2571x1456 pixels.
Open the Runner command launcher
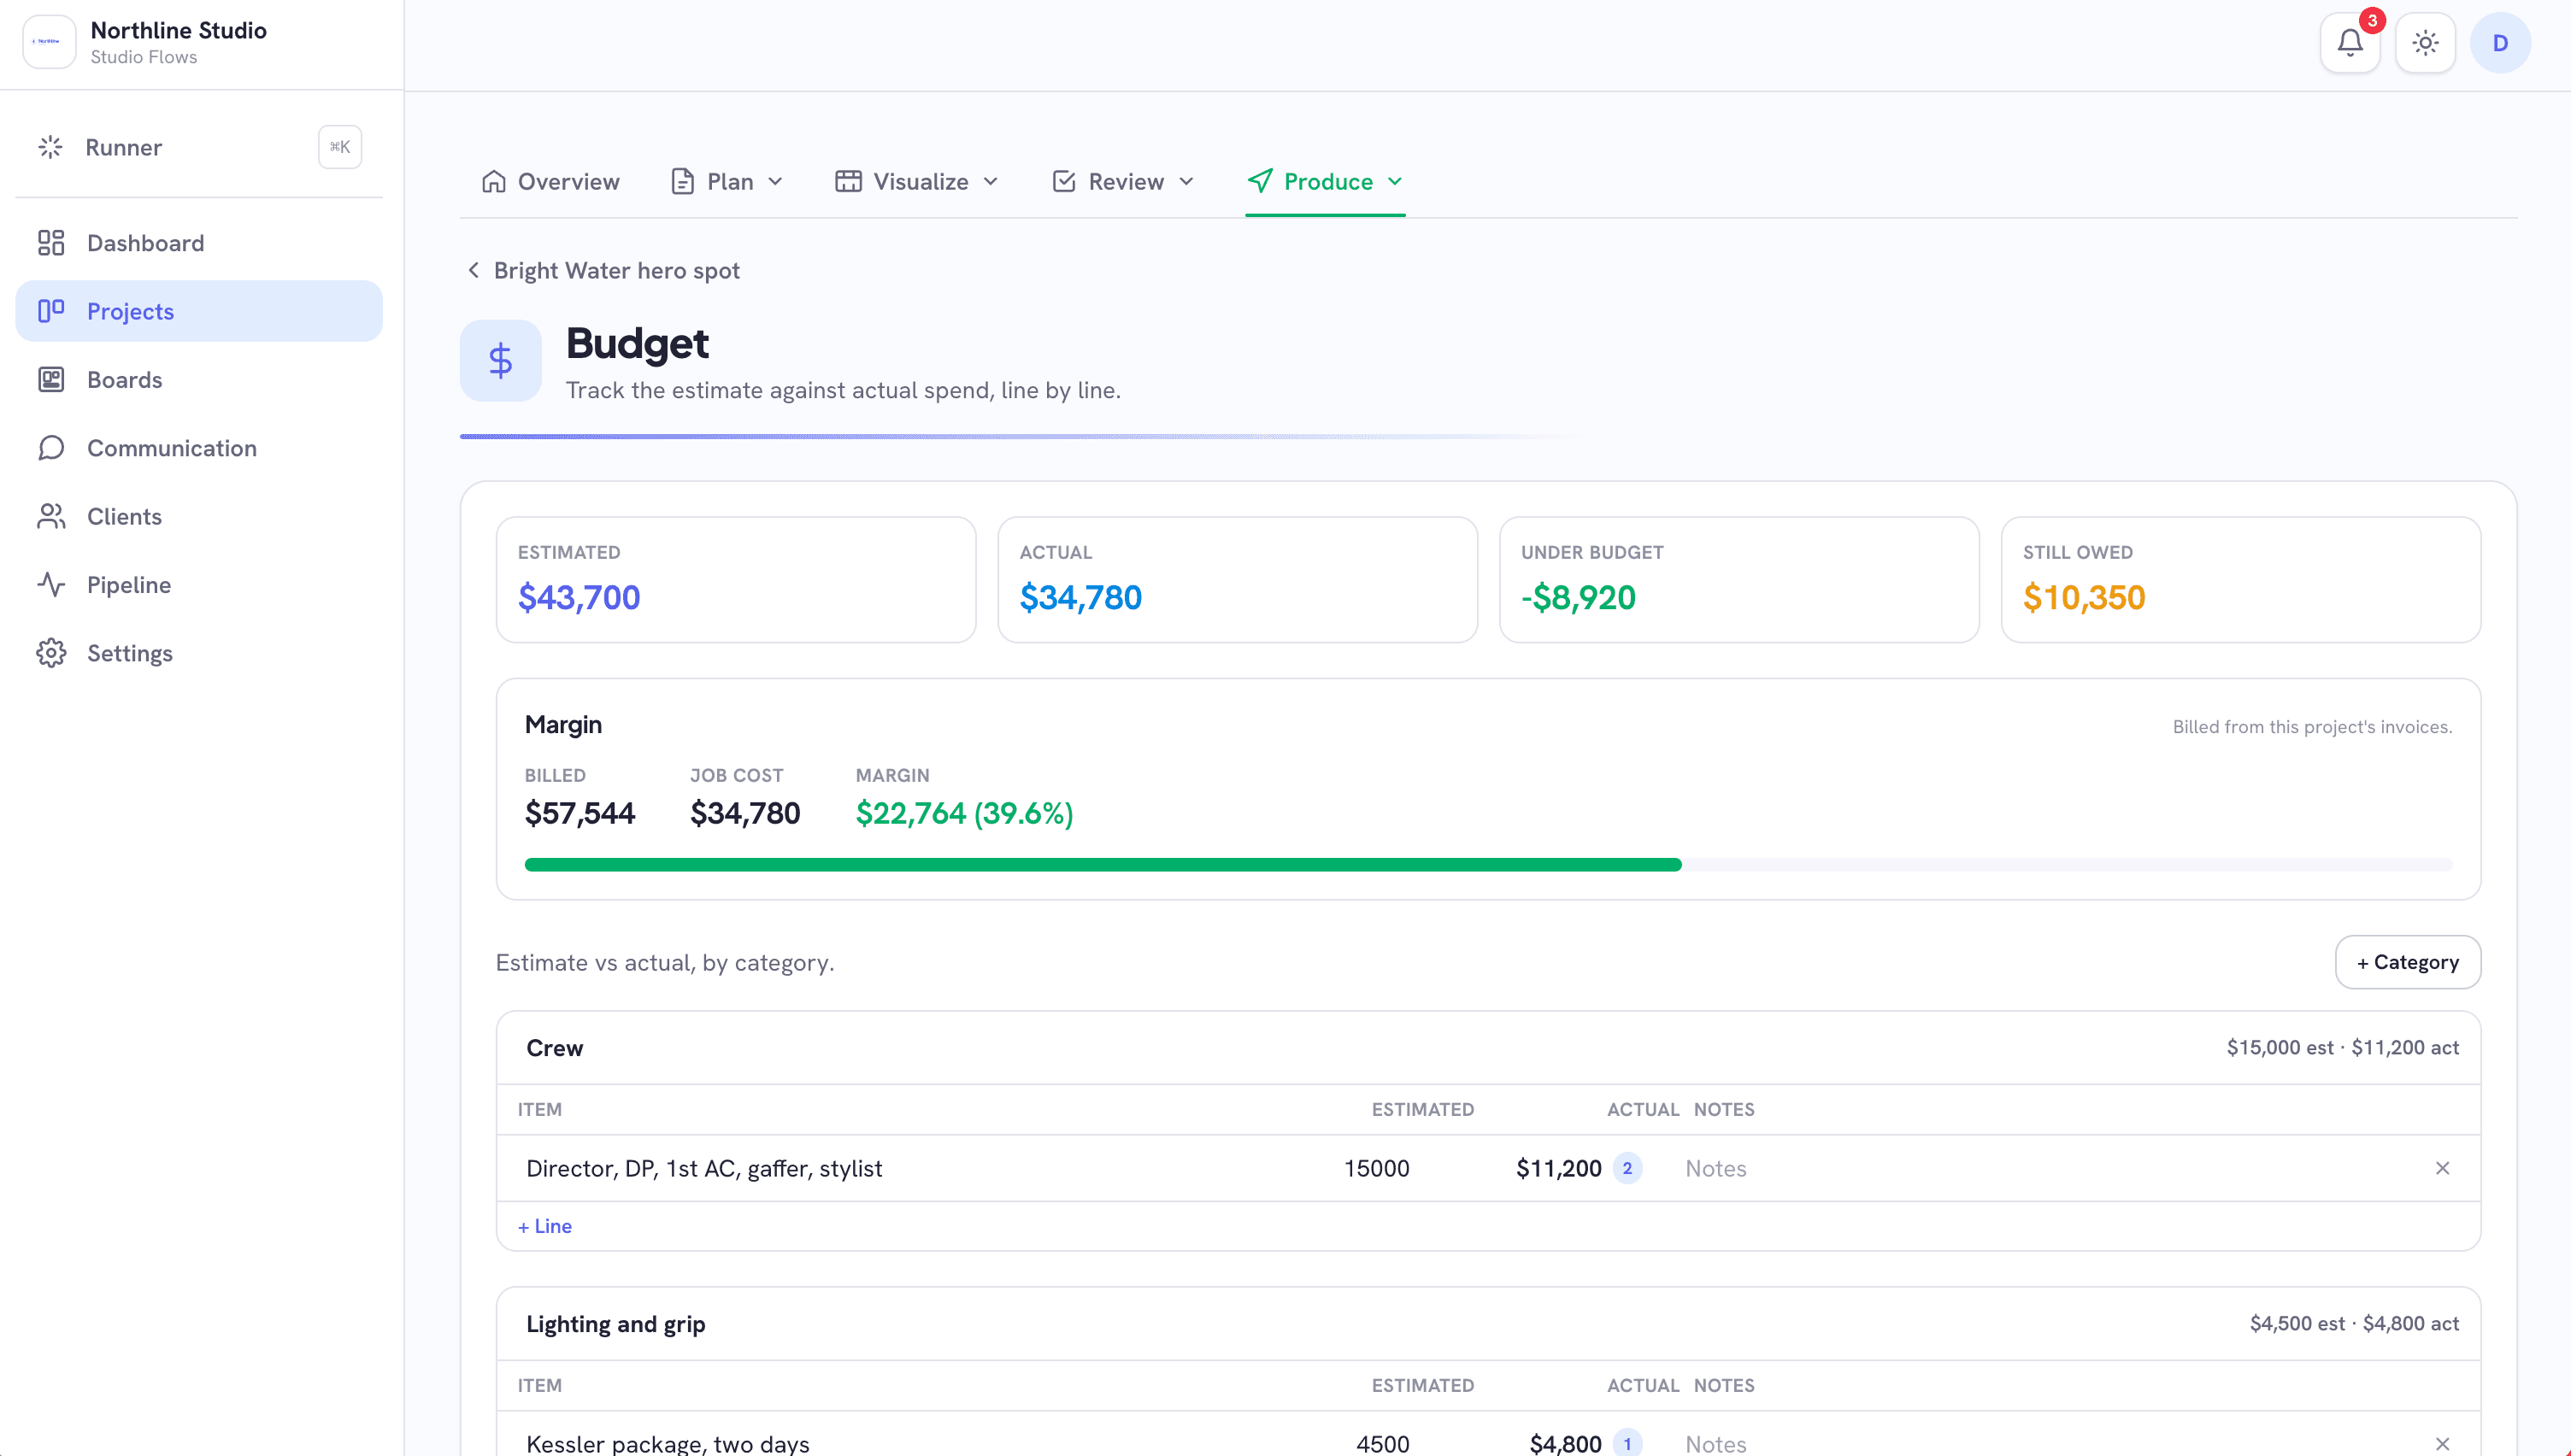pos(199,147)
